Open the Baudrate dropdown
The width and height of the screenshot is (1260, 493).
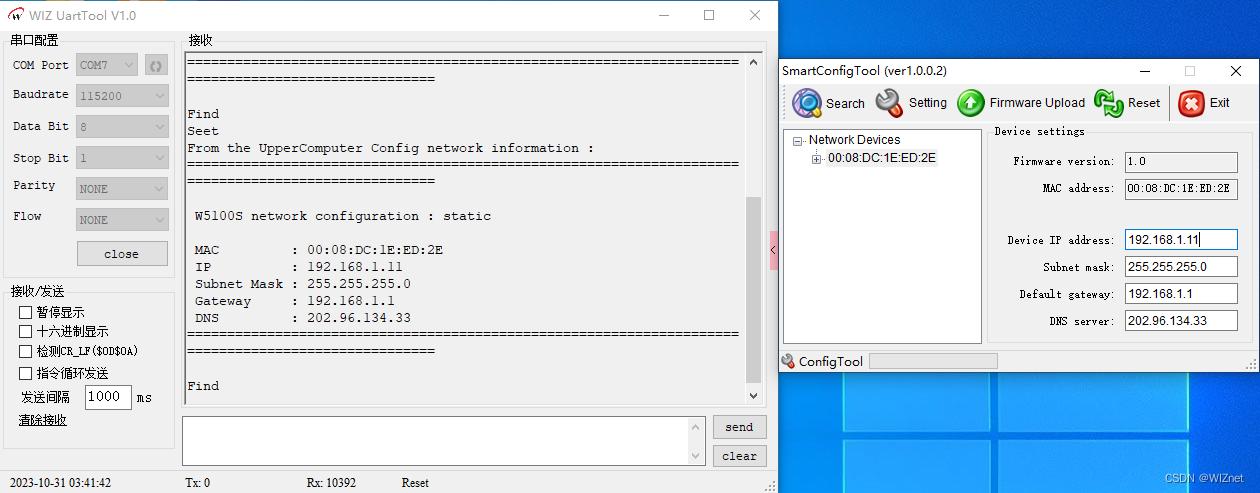coord(122,96)
